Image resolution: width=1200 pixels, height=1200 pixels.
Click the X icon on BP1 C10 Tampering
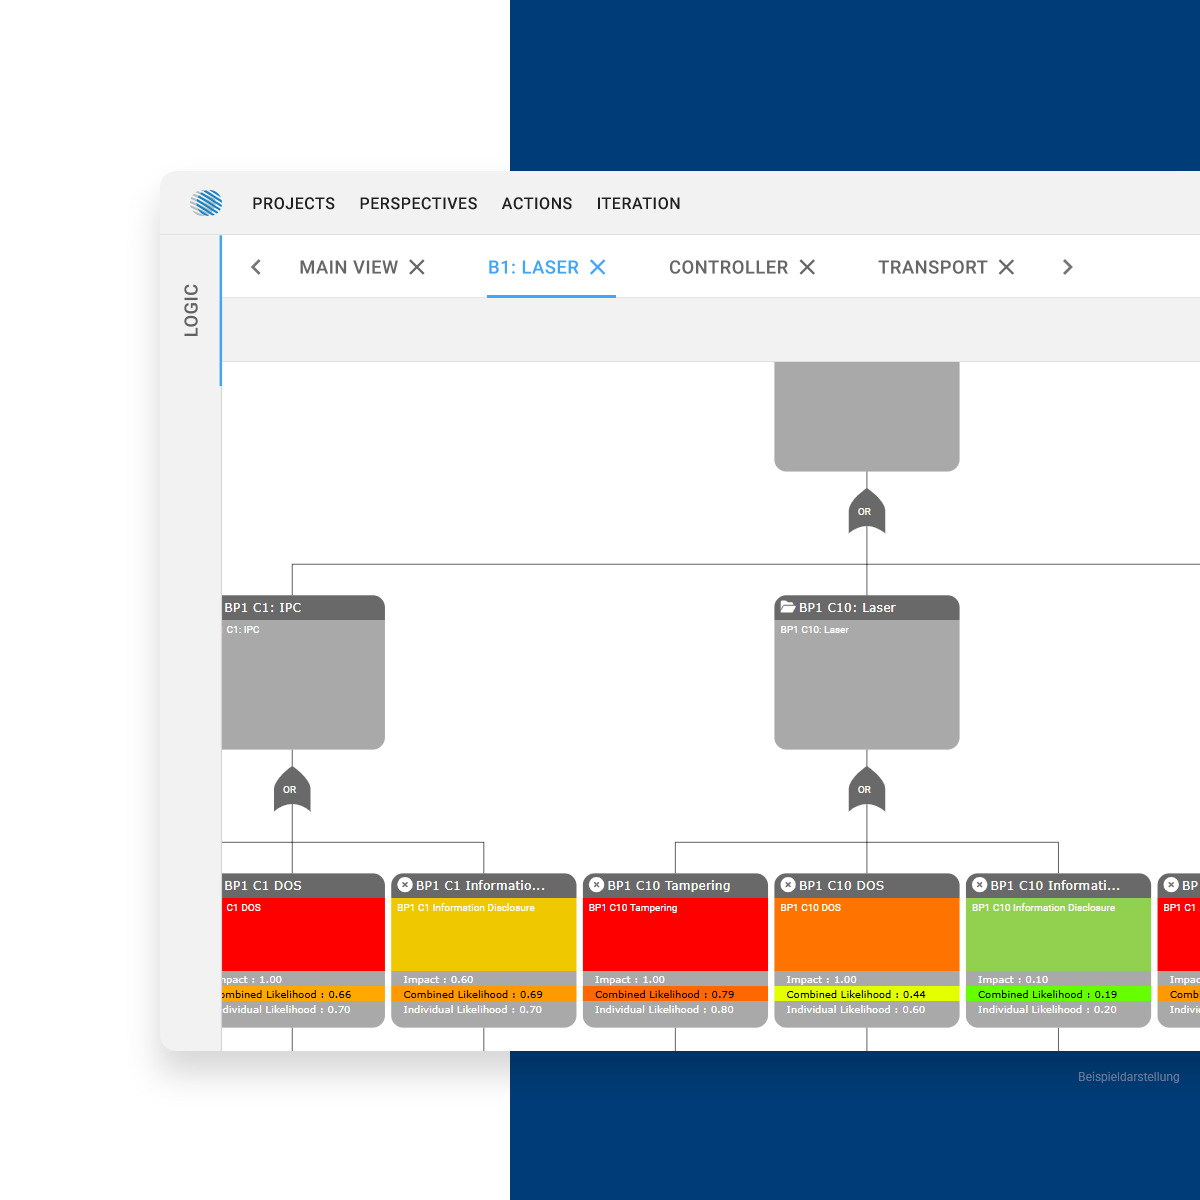tap(596, 885)
